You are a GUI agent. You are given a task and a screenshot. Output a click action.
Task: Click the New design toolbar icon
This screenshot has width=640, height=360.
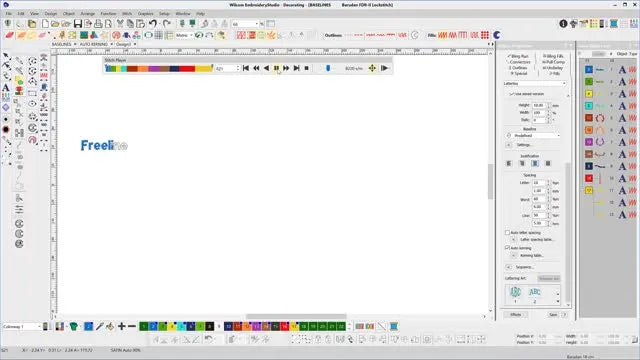[x=45, y=24]
